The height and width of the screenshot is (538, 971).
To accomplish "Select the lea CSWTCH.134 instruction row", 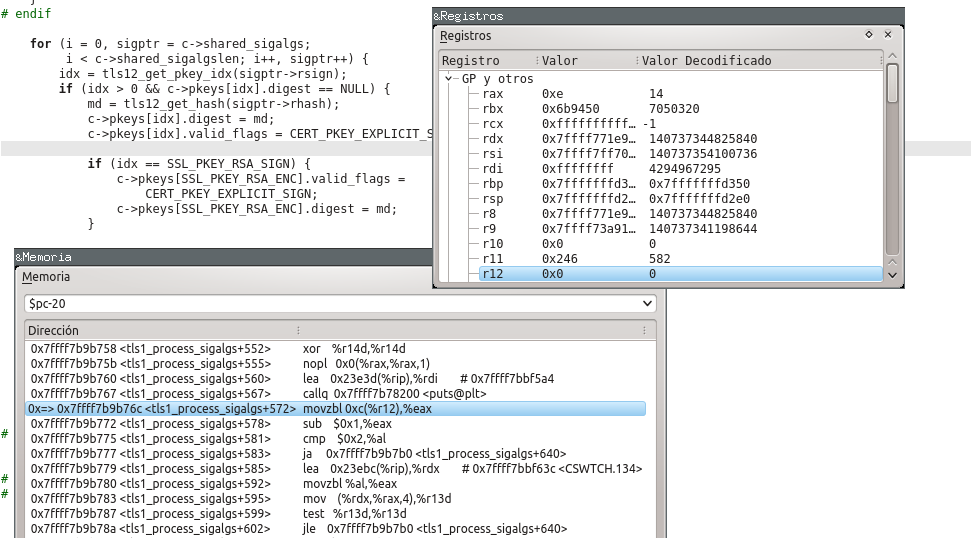I will coord(335,469).
